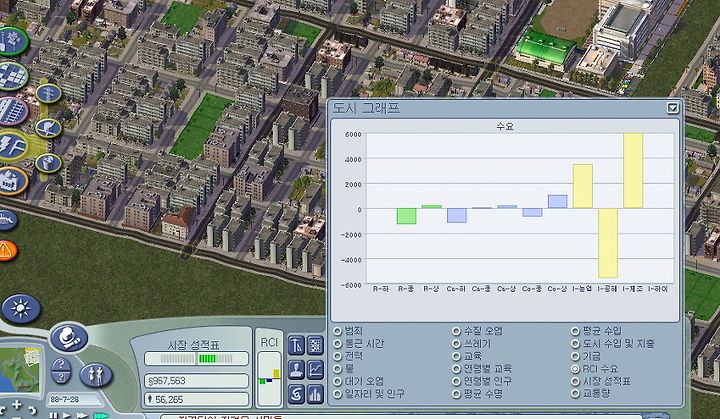Select the 평균 수명 graph option
The width and height of the screenshot is (720, 419).
[x=456, y=394]
